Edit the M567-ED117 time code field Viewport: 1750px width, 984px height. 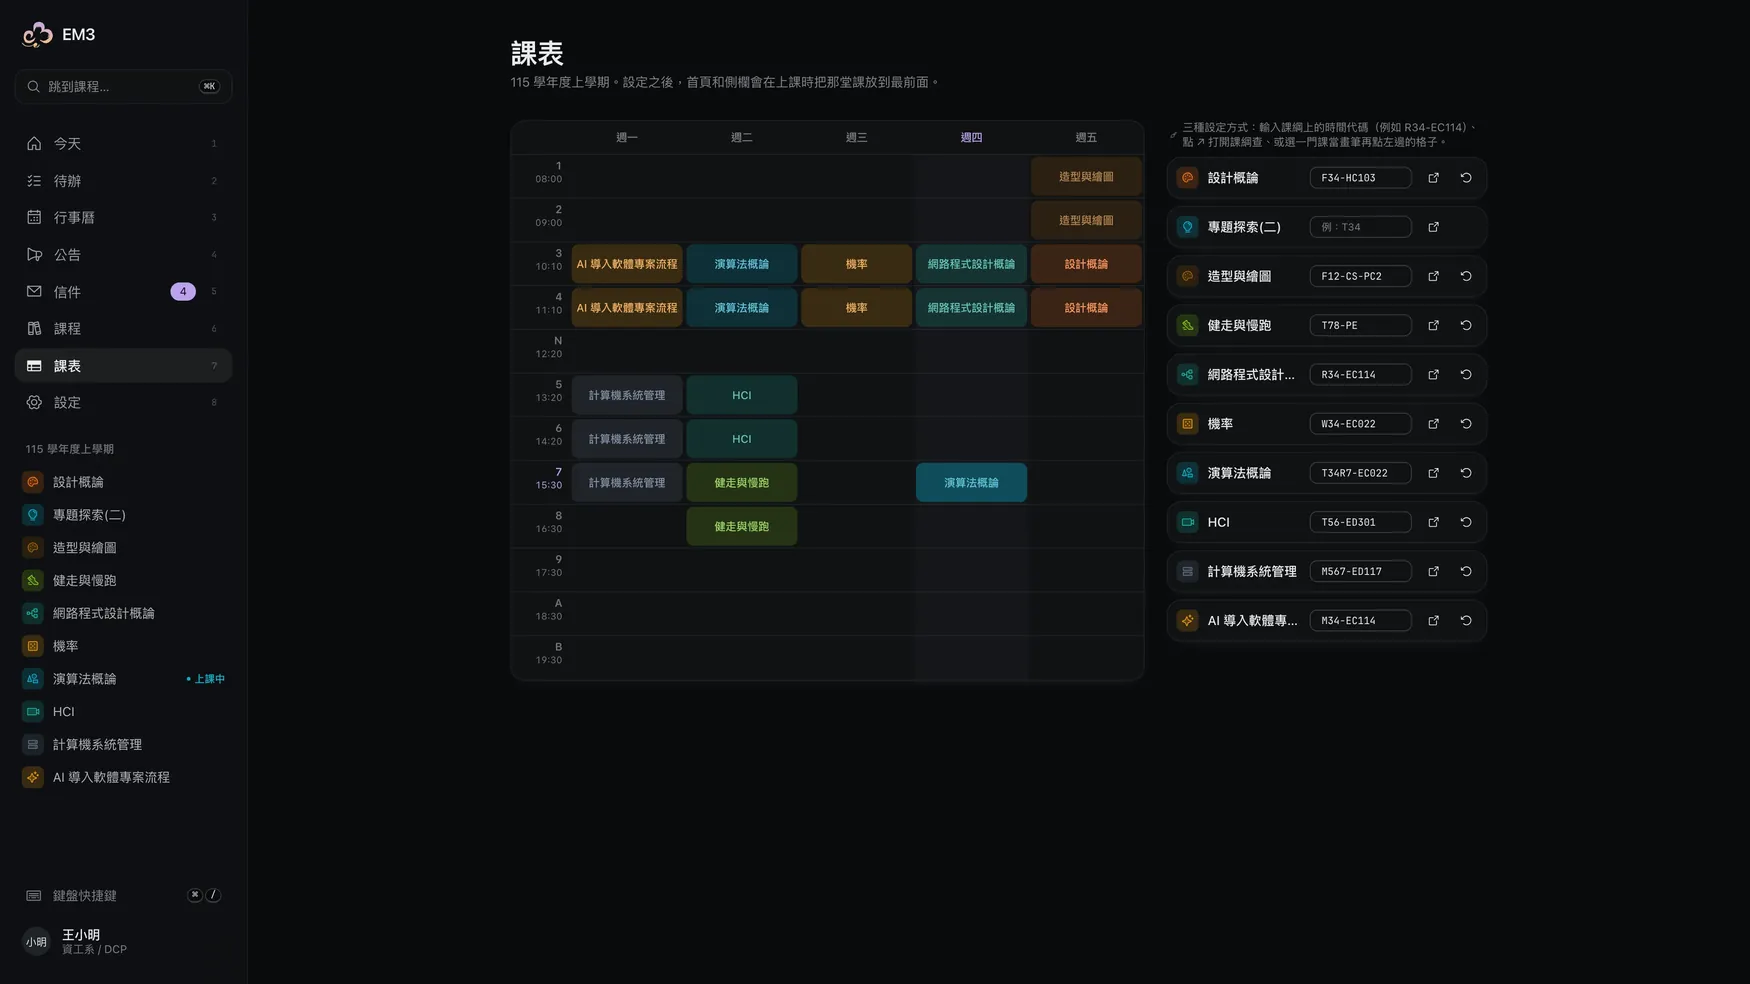coord(1360,571)
